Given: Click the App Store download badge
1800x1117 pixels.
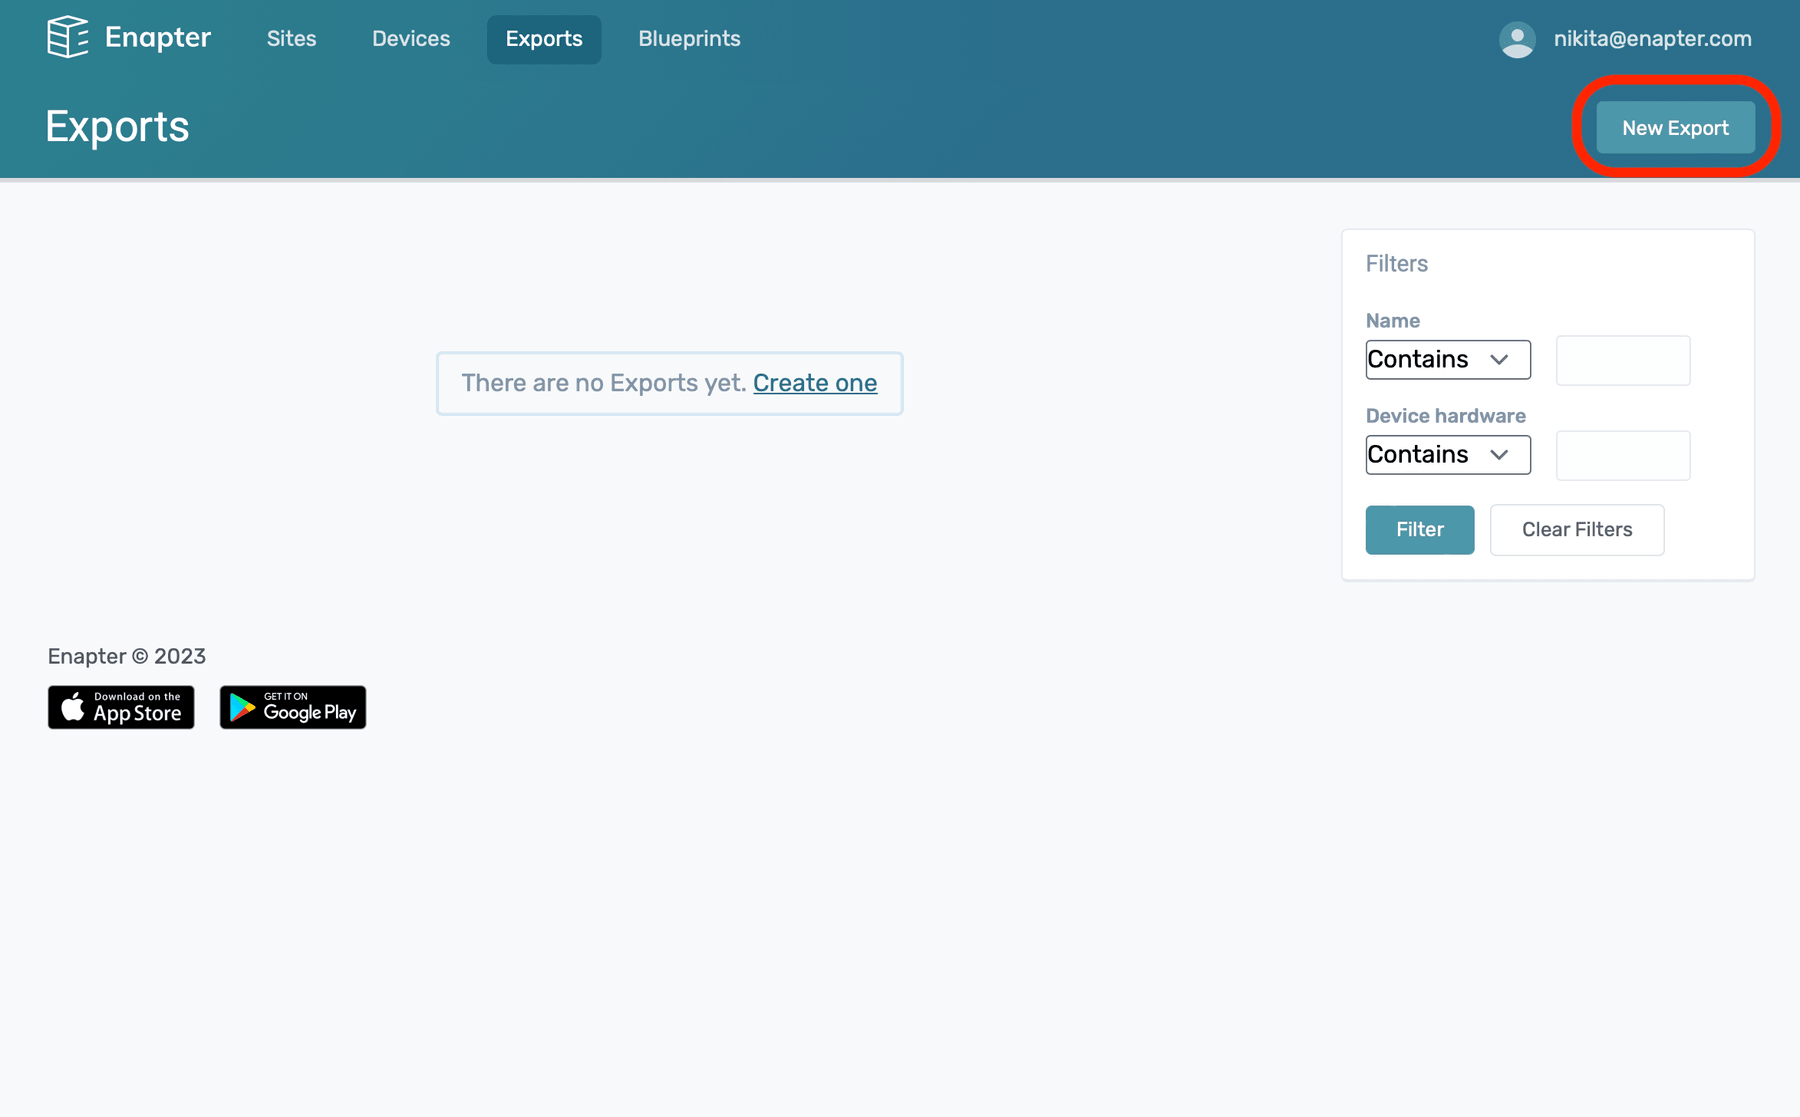Looking at the screenshot, I should tap(120, 707).
